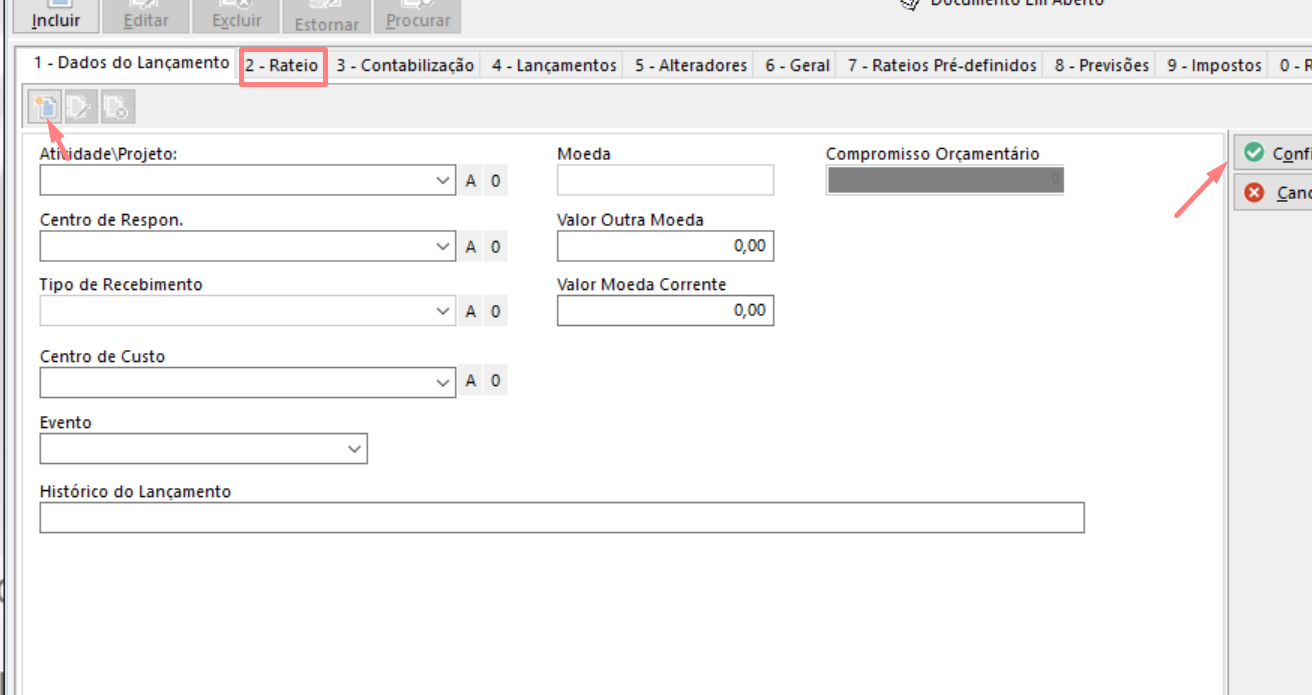Open the 9 - Impostos tab
The height and width of the screenshot is (695, 1312).
tap(1214, 65)
